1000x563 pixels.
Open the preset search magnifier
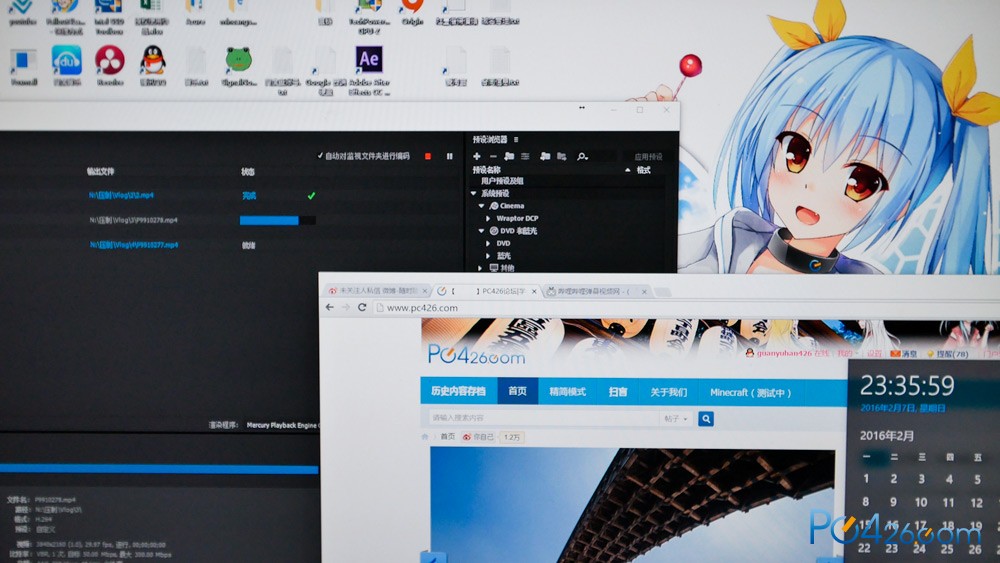click(582, 156)
